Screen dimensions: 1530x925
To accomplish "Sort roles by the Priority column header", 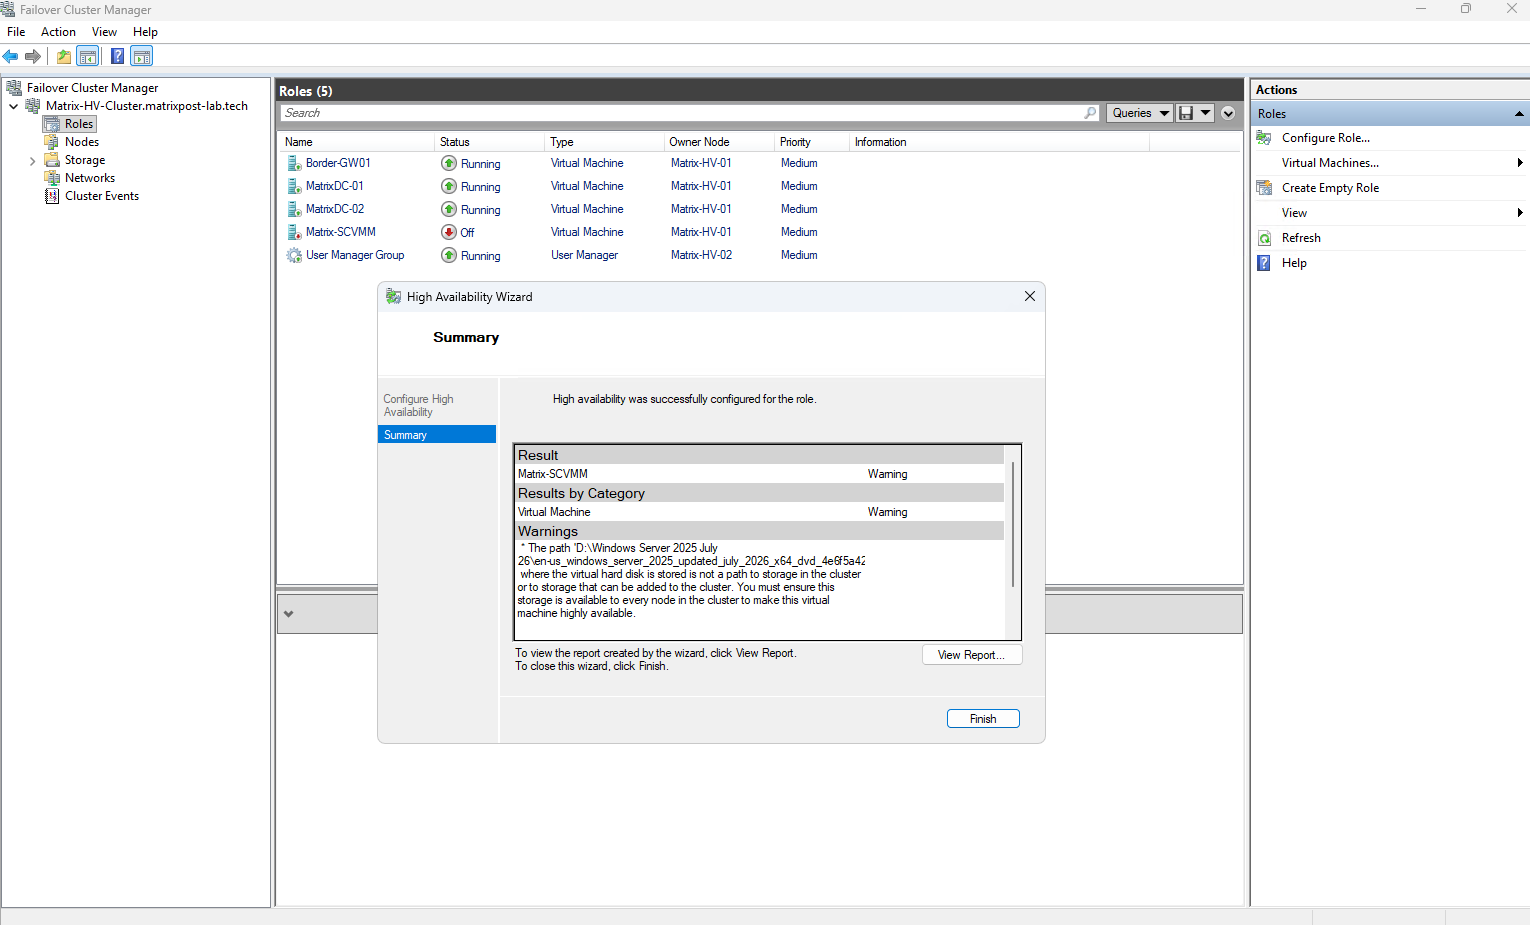I will click(811, 142).
